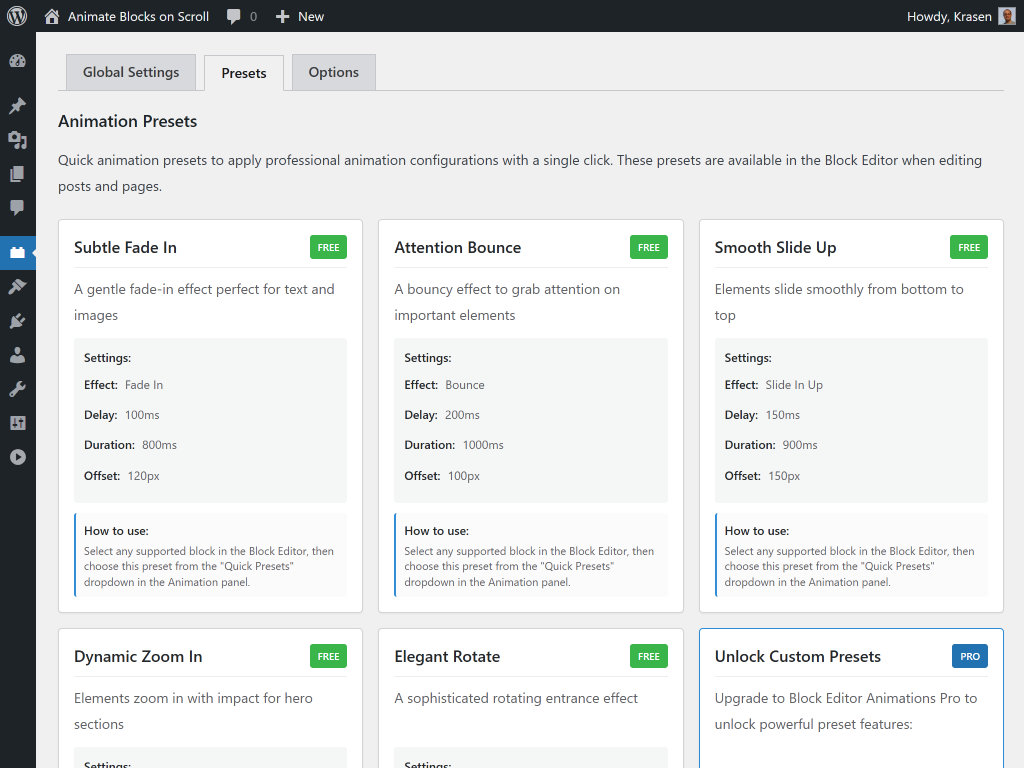Expand the collapsed admin menu
The width and height of the screenshot is (1024, 768).
point(17,457)
